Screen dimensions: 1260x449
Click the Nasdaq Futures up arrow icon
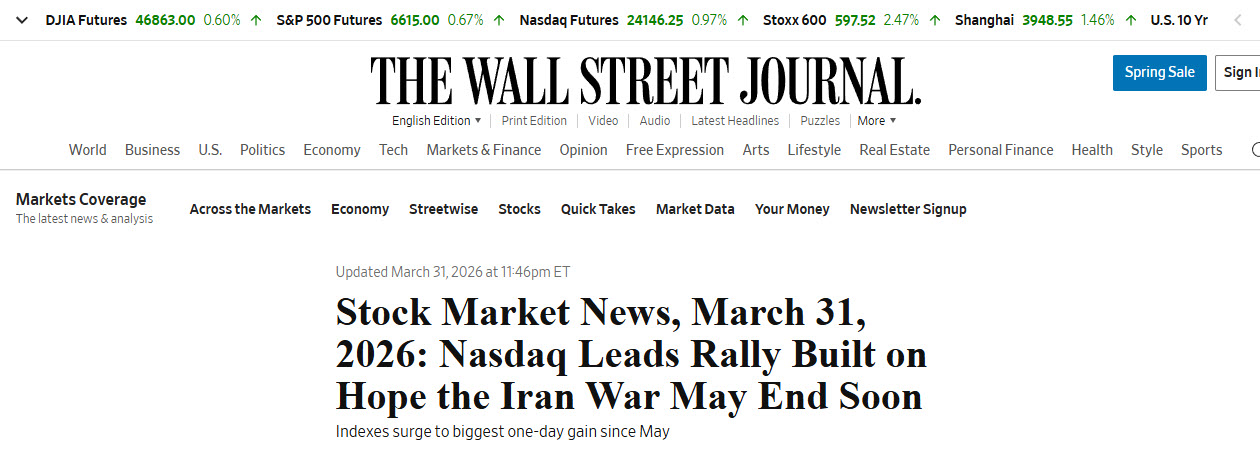(742, 20)
